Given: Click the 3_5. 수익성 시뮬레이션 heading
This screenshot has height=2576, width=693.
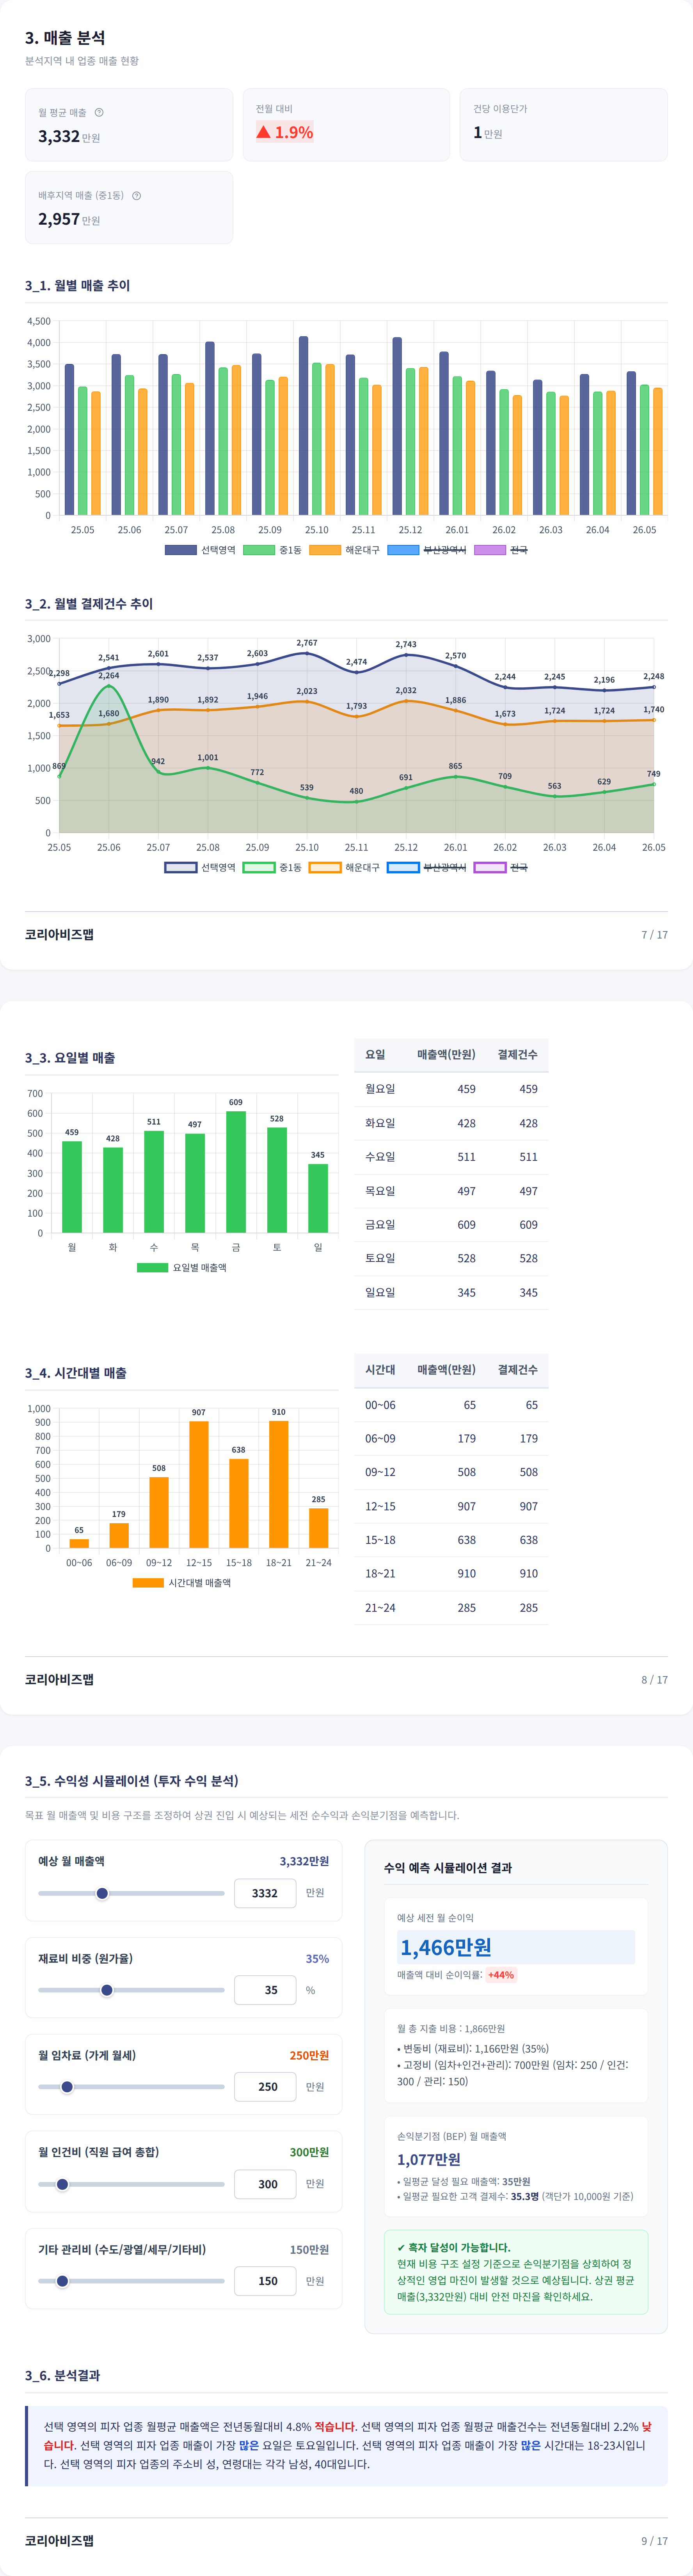Looking at the screenshot, I should (132, 1781).
